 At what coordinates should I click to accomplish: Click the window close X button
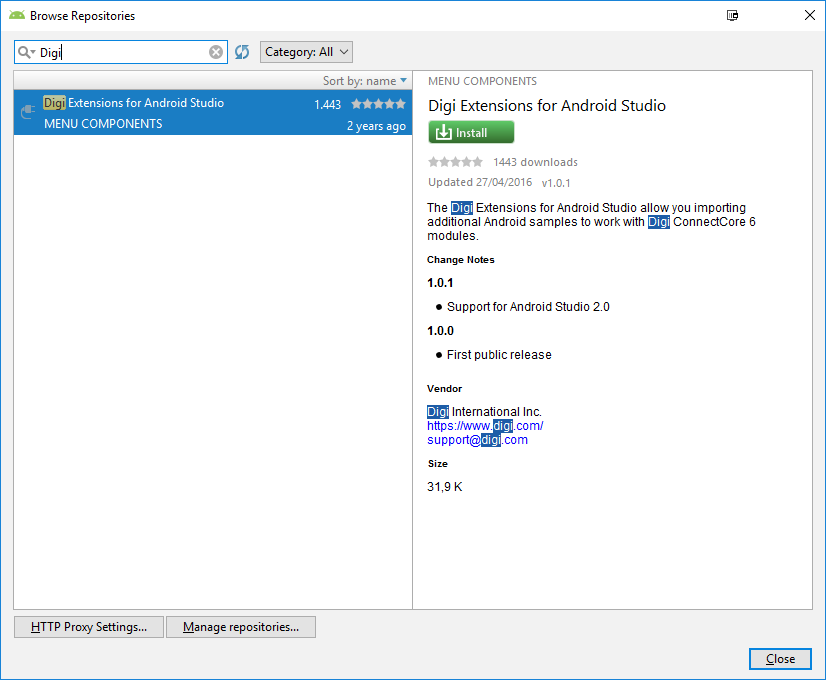[x=810, y=15]
